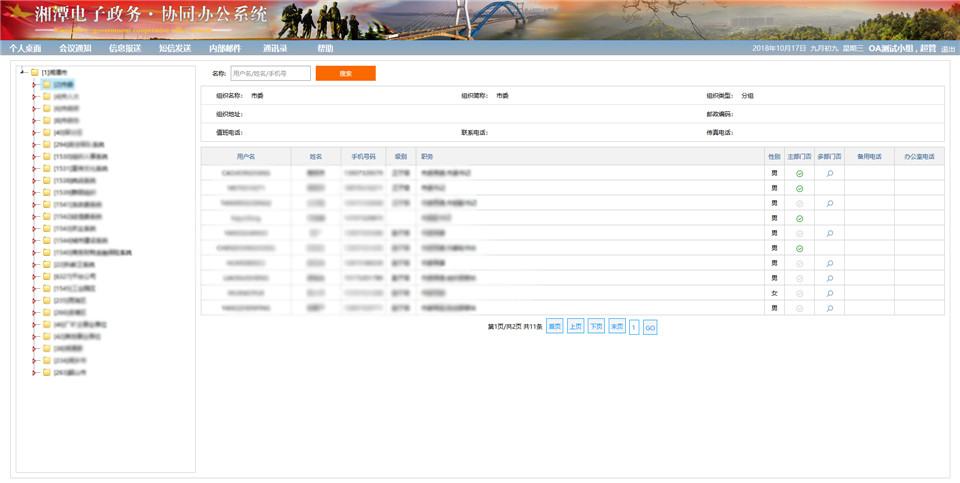Expand the [1545] tree node
Viewport: 960px width, 483px height.
[33, 288]
